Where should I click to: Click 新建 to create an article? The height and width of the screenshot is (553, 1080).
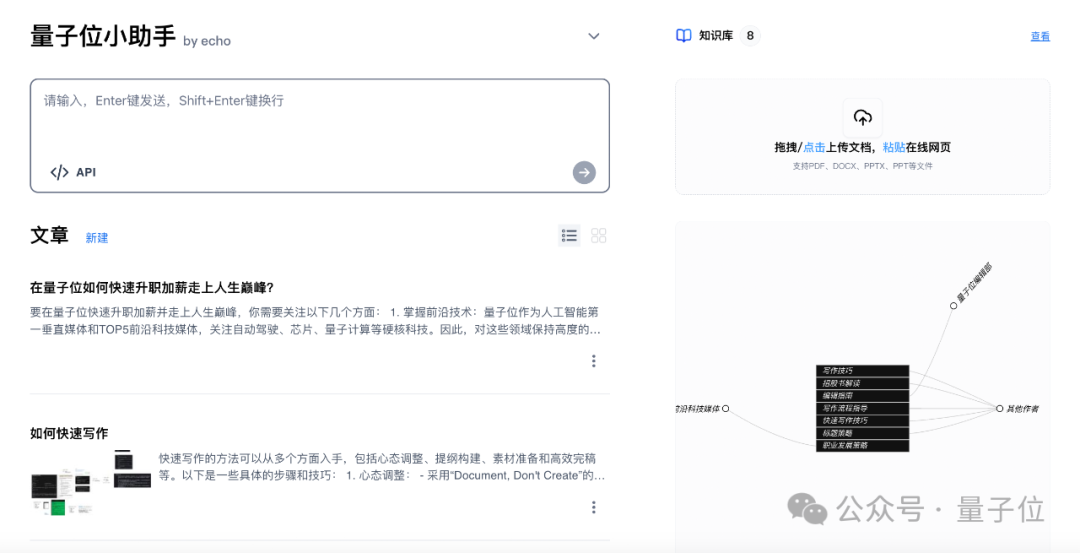coord(96,238)
